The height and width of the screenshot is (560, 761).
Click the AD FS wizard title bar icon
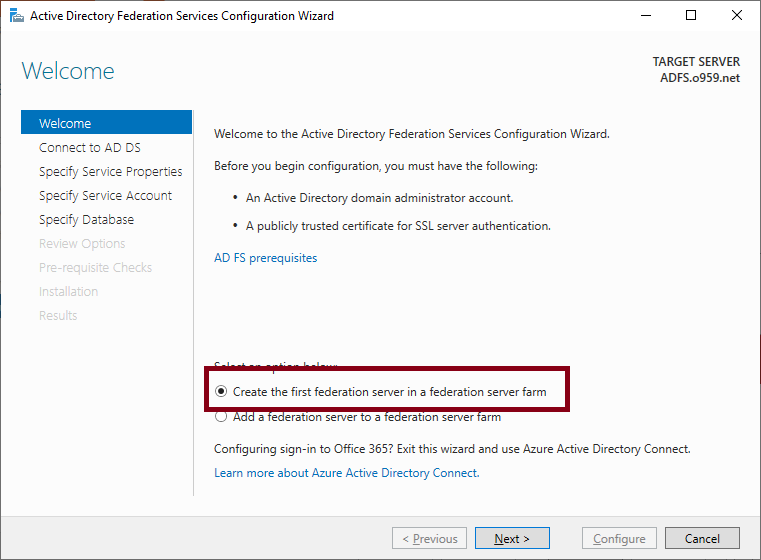pos(17,16)
